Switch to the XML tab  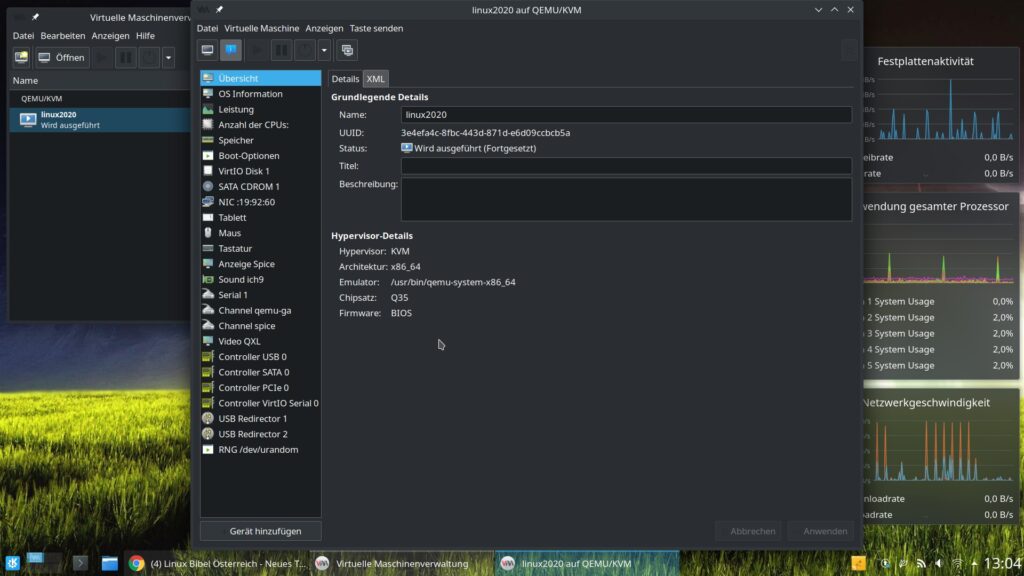click(x=376, y=78)
